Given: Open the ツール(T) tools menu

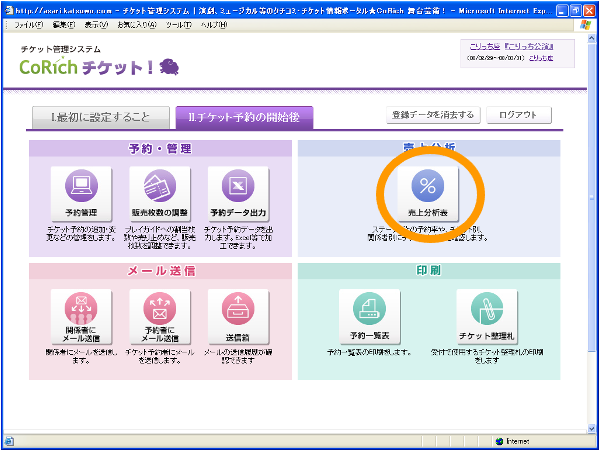Looking at the screenshot, I should [180, 24].
